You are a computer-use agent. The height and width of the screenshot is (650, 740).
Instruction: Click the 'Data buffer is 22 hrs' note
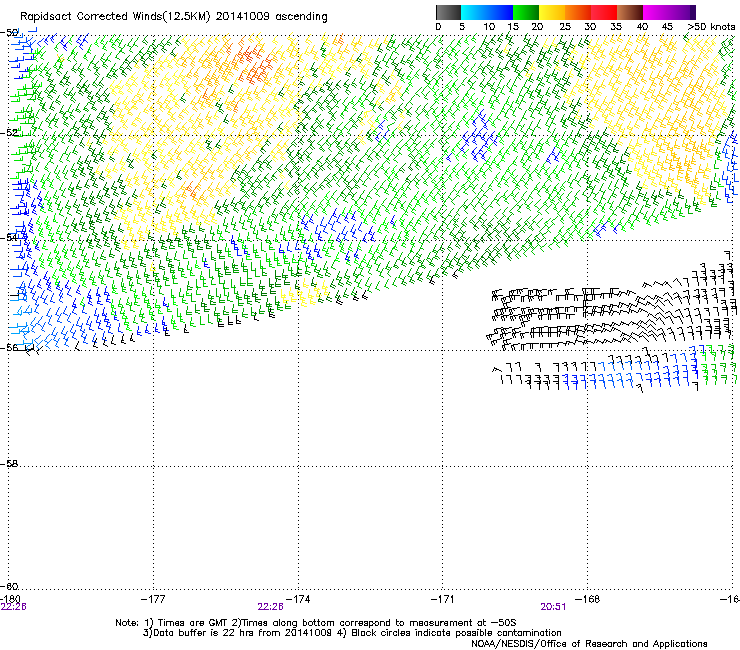[352, 633]
